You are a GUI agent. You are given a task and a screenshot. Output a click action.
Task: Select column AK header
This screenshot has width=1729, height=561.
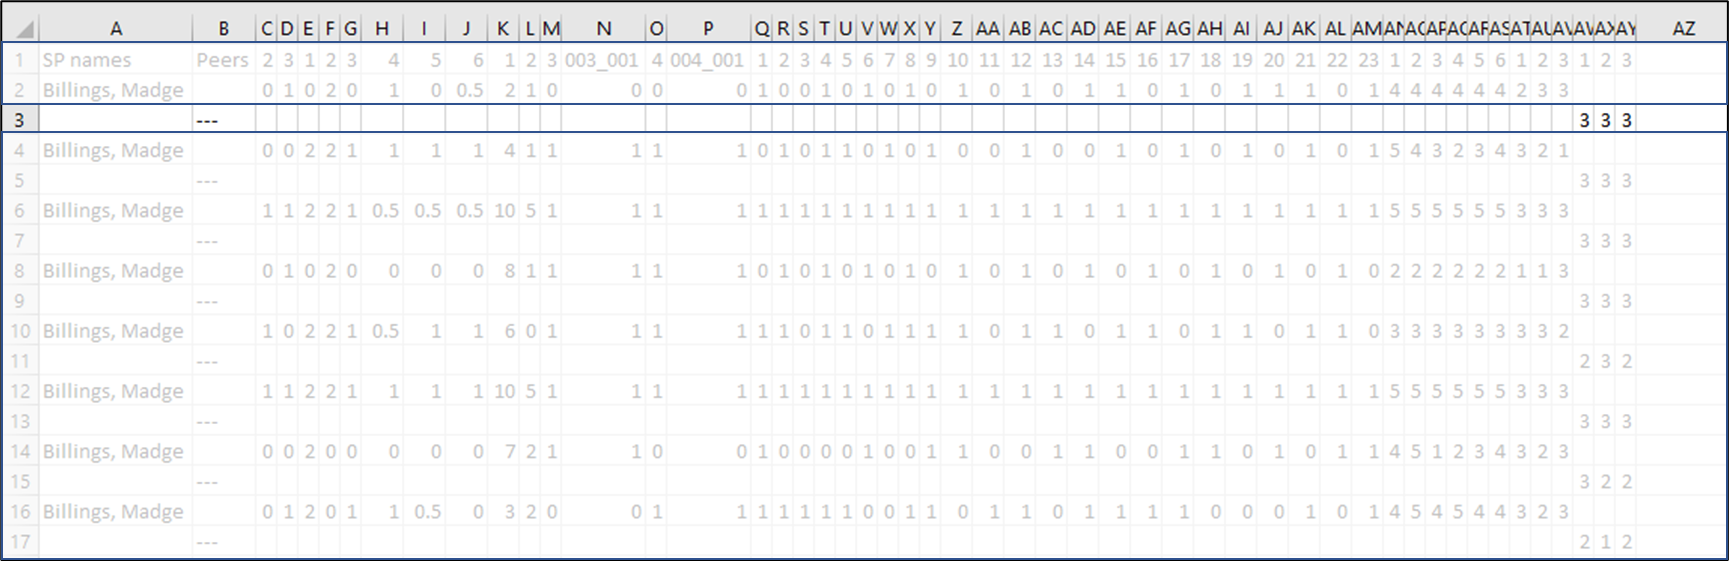click(x=1304, y=29)
